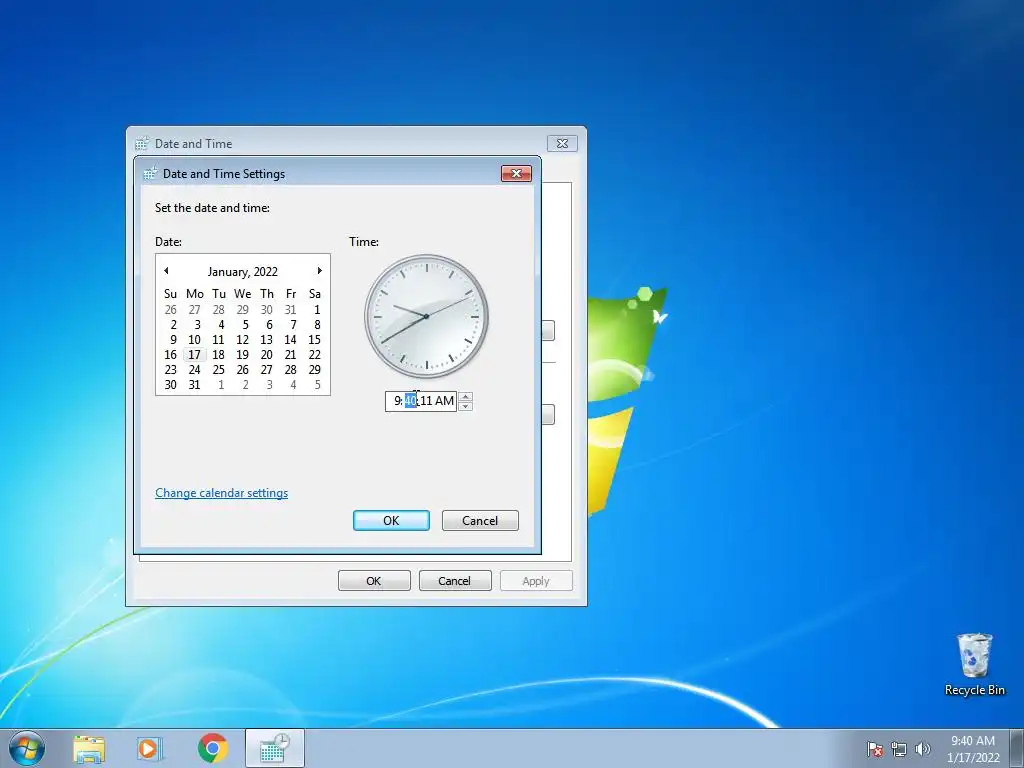Viewport: 1024px width, 768px height.
Task: Go to next month in calendar
Action: coord(319,270)
